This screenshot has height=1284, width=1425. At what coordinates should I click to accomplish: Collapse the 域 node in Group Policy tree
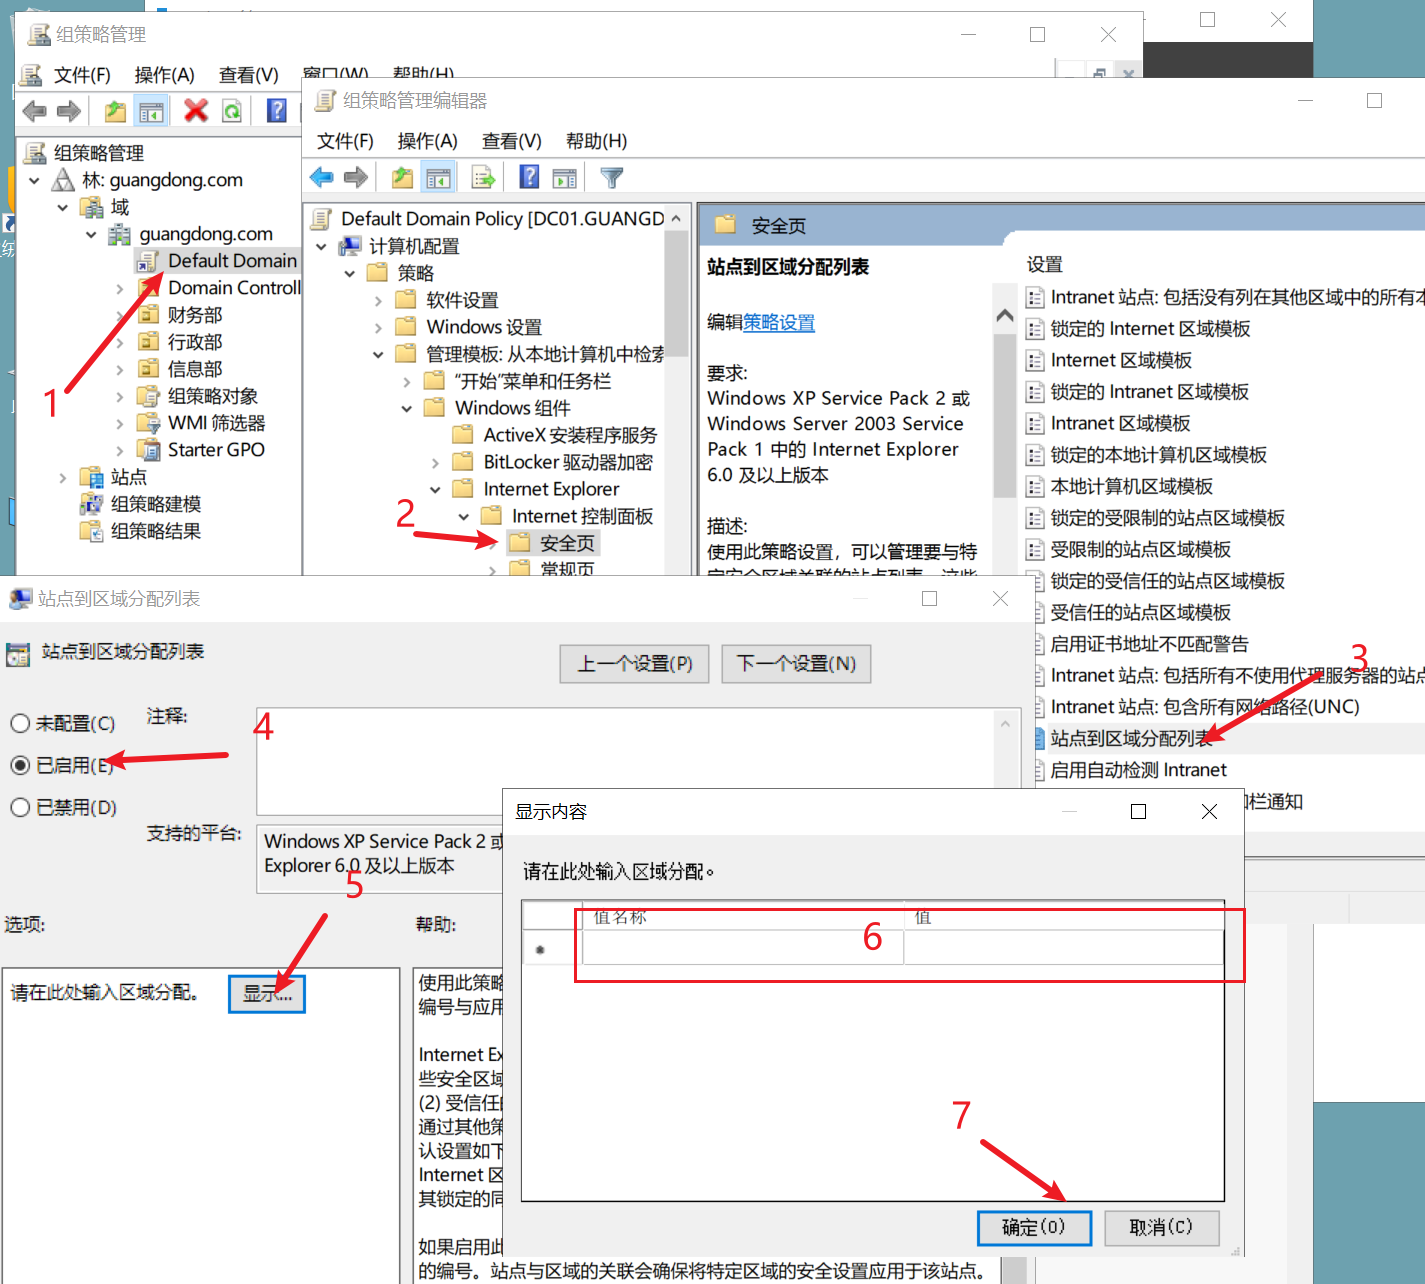[x=63, y=207]
